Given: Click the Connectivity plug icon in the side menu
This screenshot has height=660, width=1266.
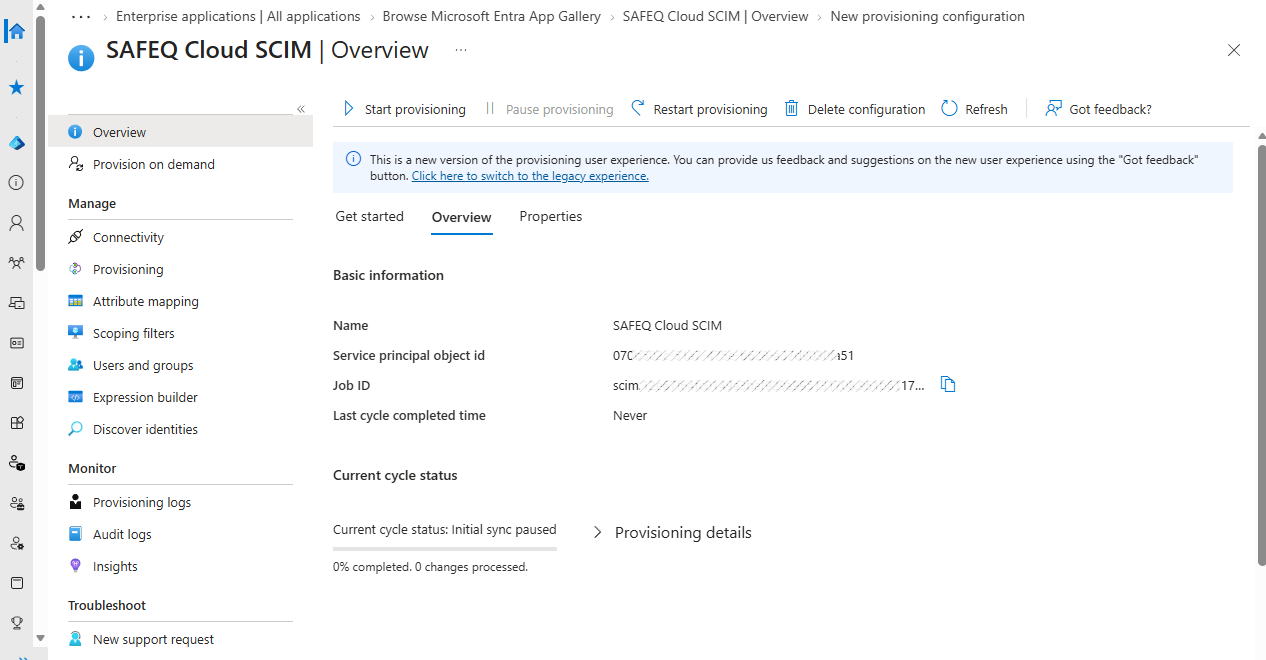Looking at the screenshot, I should (x=76, y=237).
